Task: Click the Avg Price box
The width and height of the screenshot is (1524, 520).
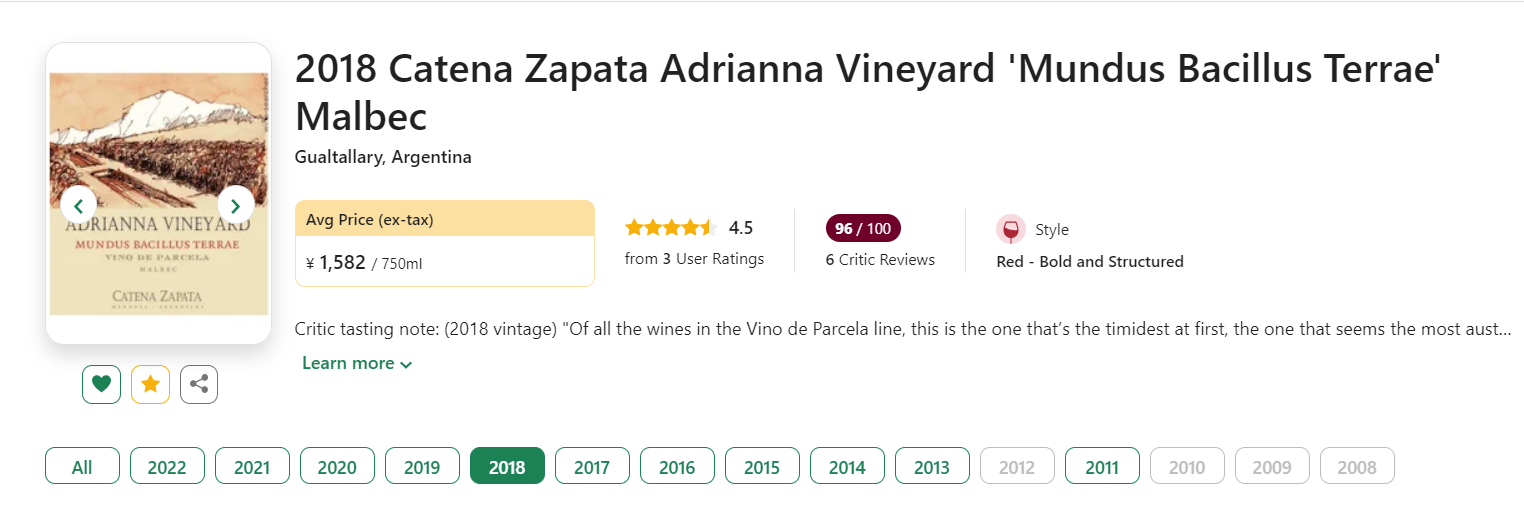Action: click(x=445, y=243)
